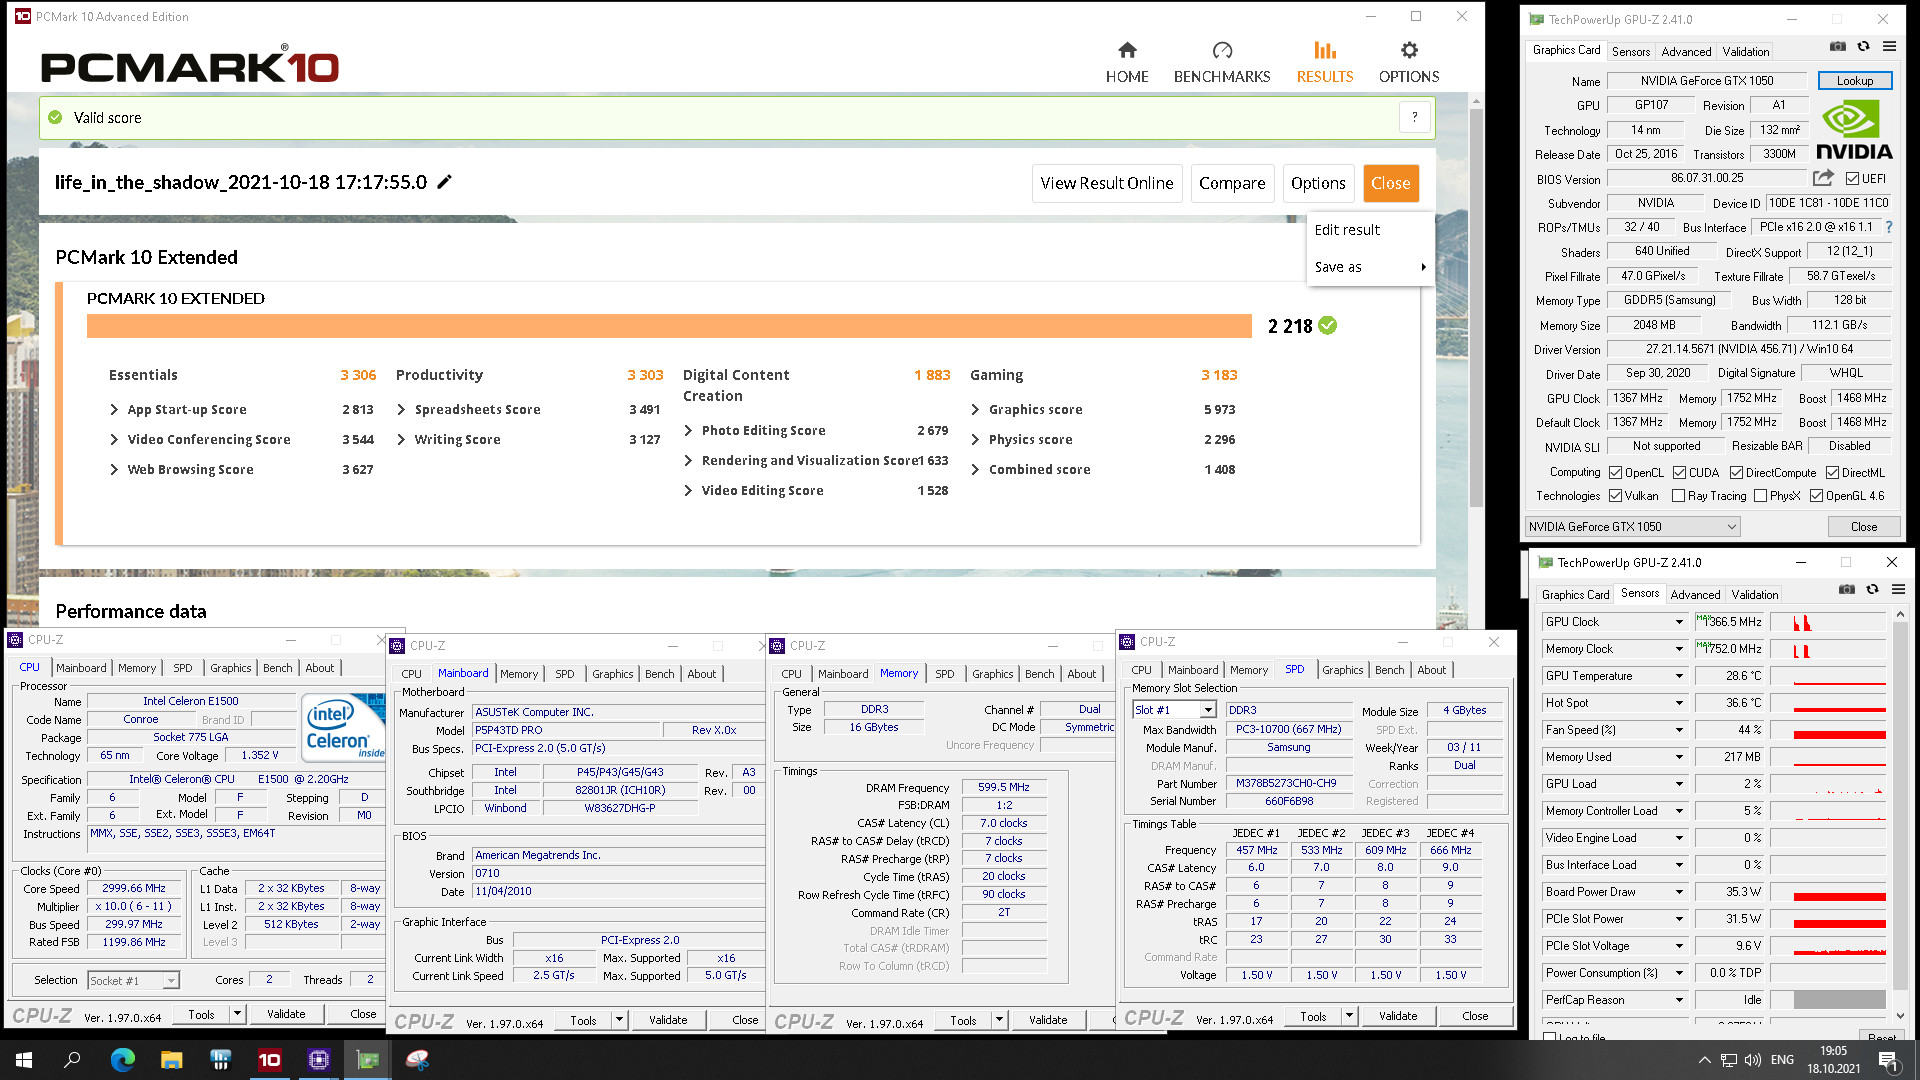Open Save as submenu
1920x1080 pixels.
tap(1369, 267)
